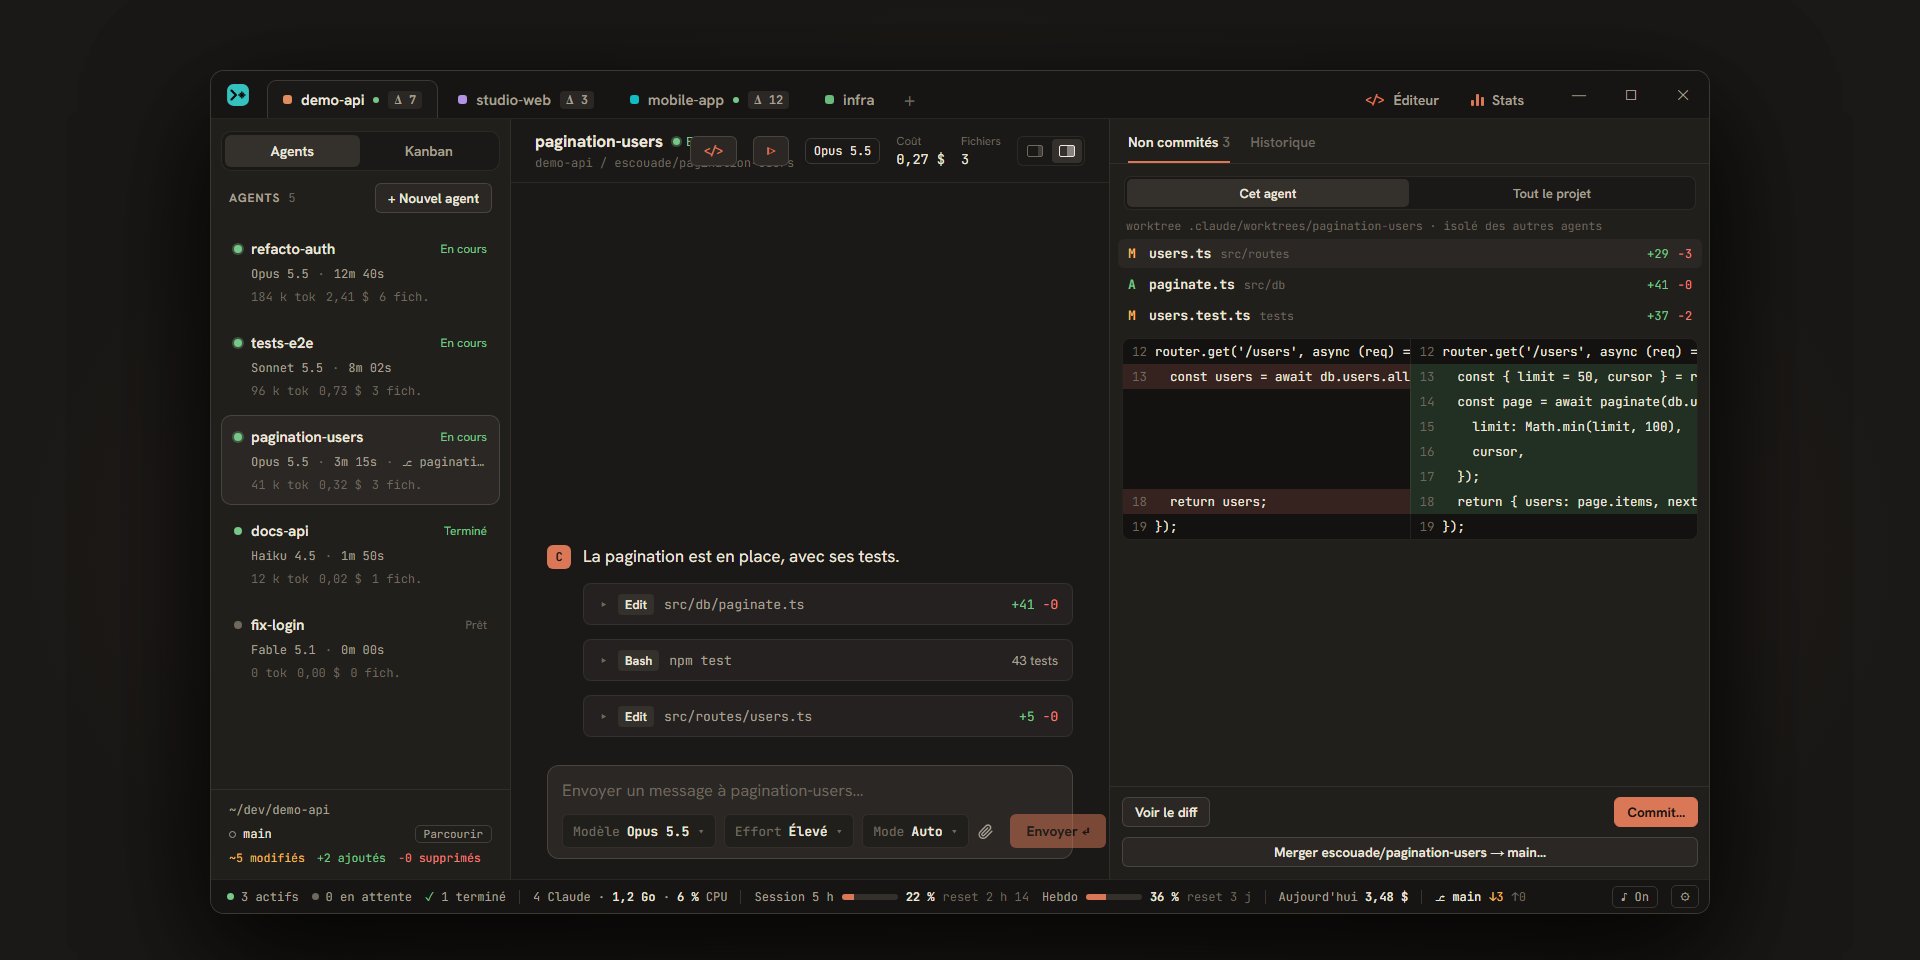Open the Historique tab
Viewport: 1920px width, 960px height.
[x=1282, y=143]
